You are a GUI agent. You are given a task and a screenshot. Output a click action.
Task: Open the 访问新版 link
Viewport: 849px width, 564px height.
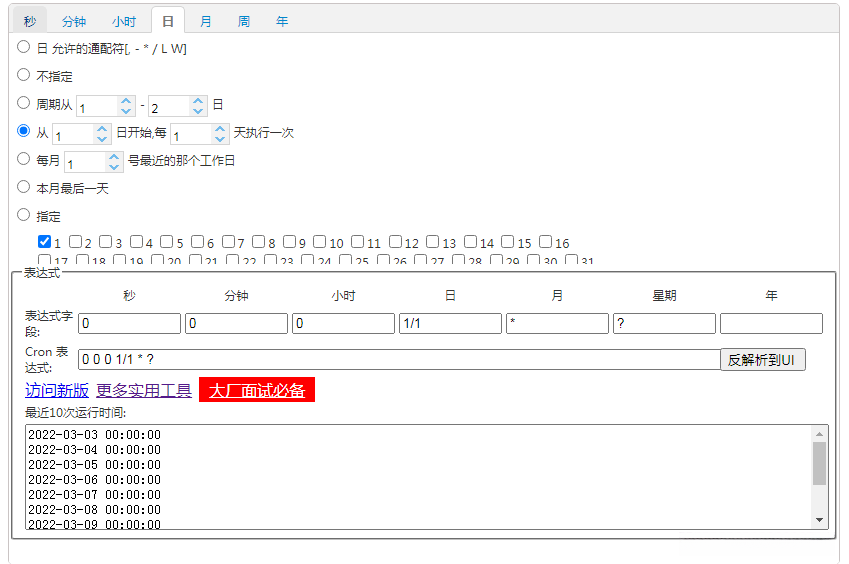57,390
